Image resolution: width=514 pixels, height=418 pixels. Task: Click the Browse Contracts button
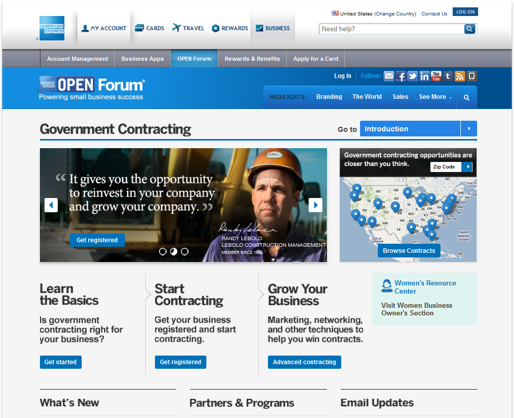point(409,251)
